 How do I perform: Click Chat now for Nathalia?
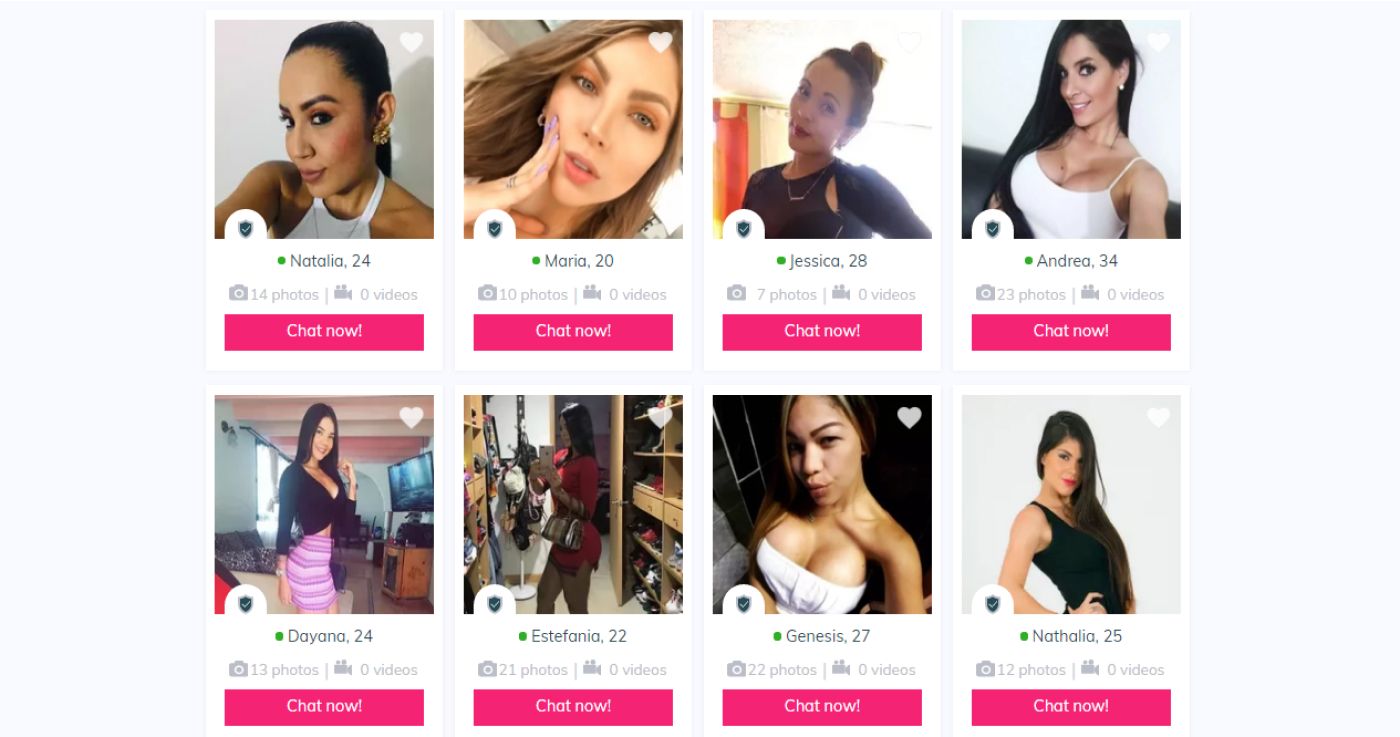[x=1071, y=707]
